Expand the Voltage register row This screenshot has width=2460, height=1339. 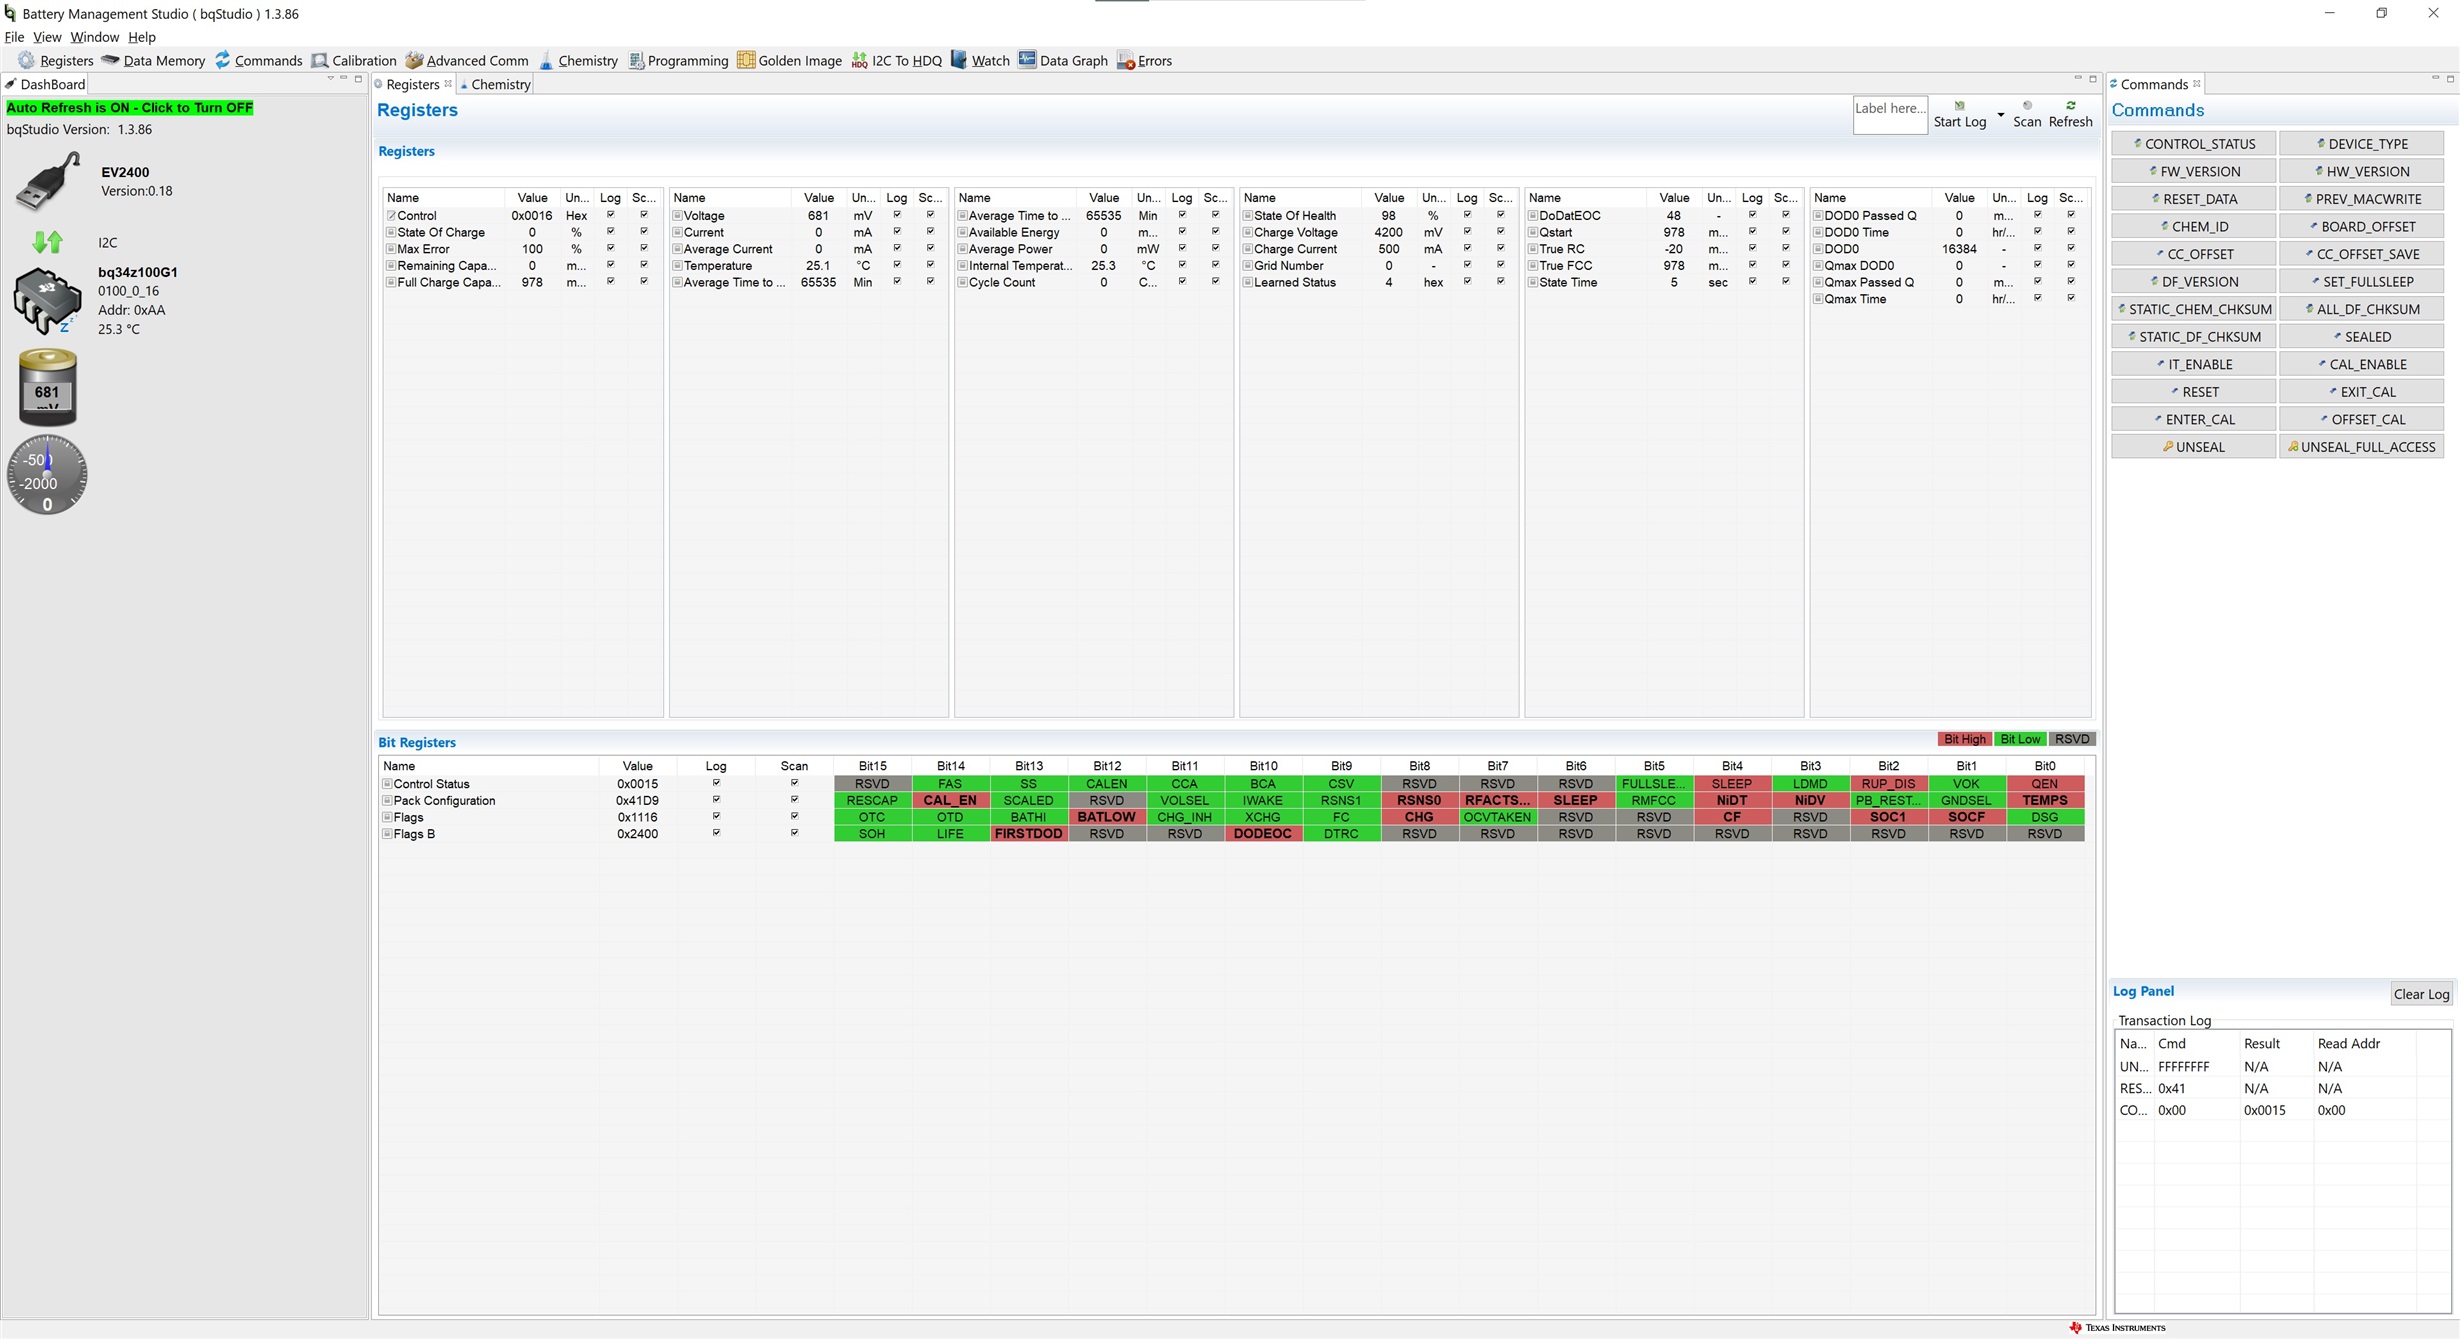click(x=677, y=216)
